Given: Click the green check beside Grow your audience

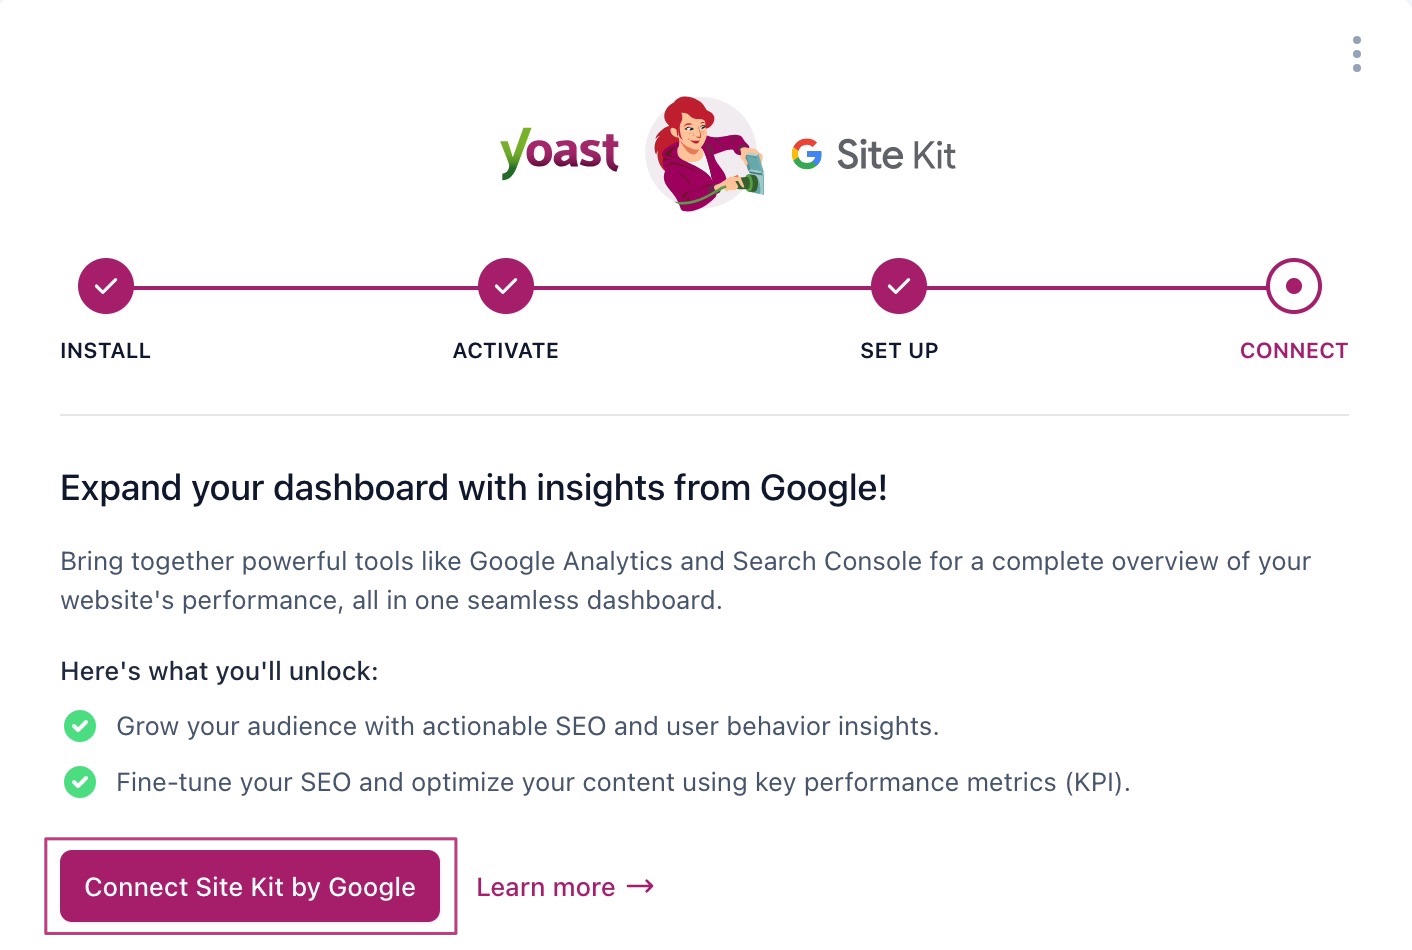Looking at the screenshot, I should [x=80, y=726].
